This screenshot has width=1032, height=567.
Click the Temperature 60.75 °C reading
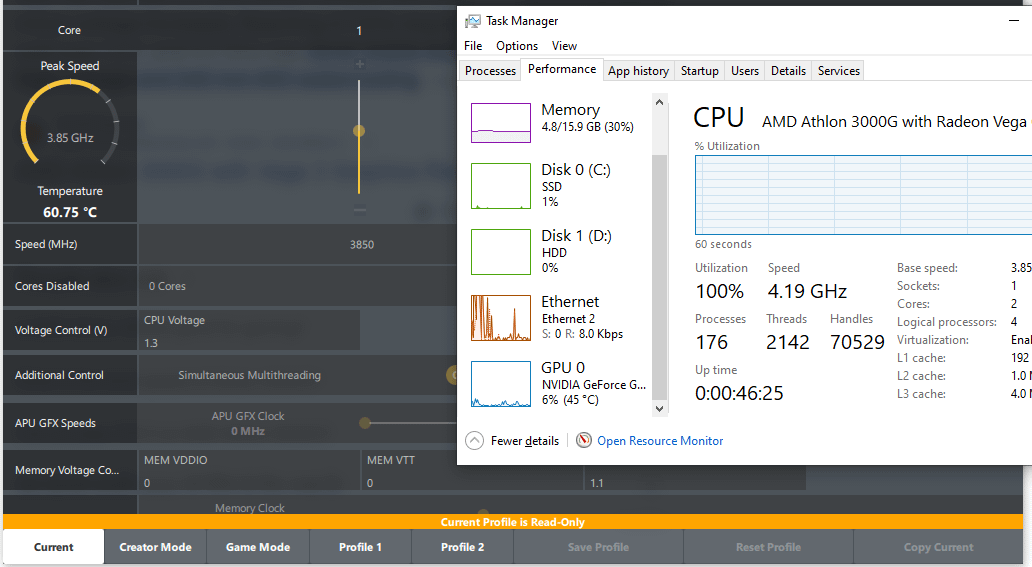(70, 212)
